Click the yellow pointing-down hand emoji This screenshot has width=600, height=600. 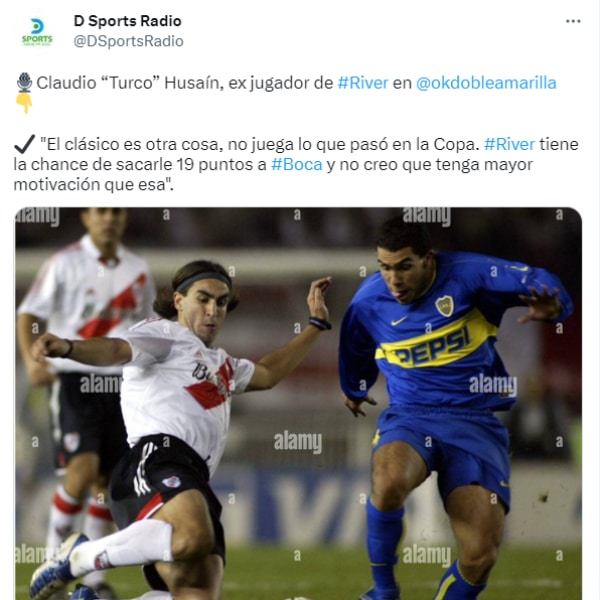[x=24, y=103]
